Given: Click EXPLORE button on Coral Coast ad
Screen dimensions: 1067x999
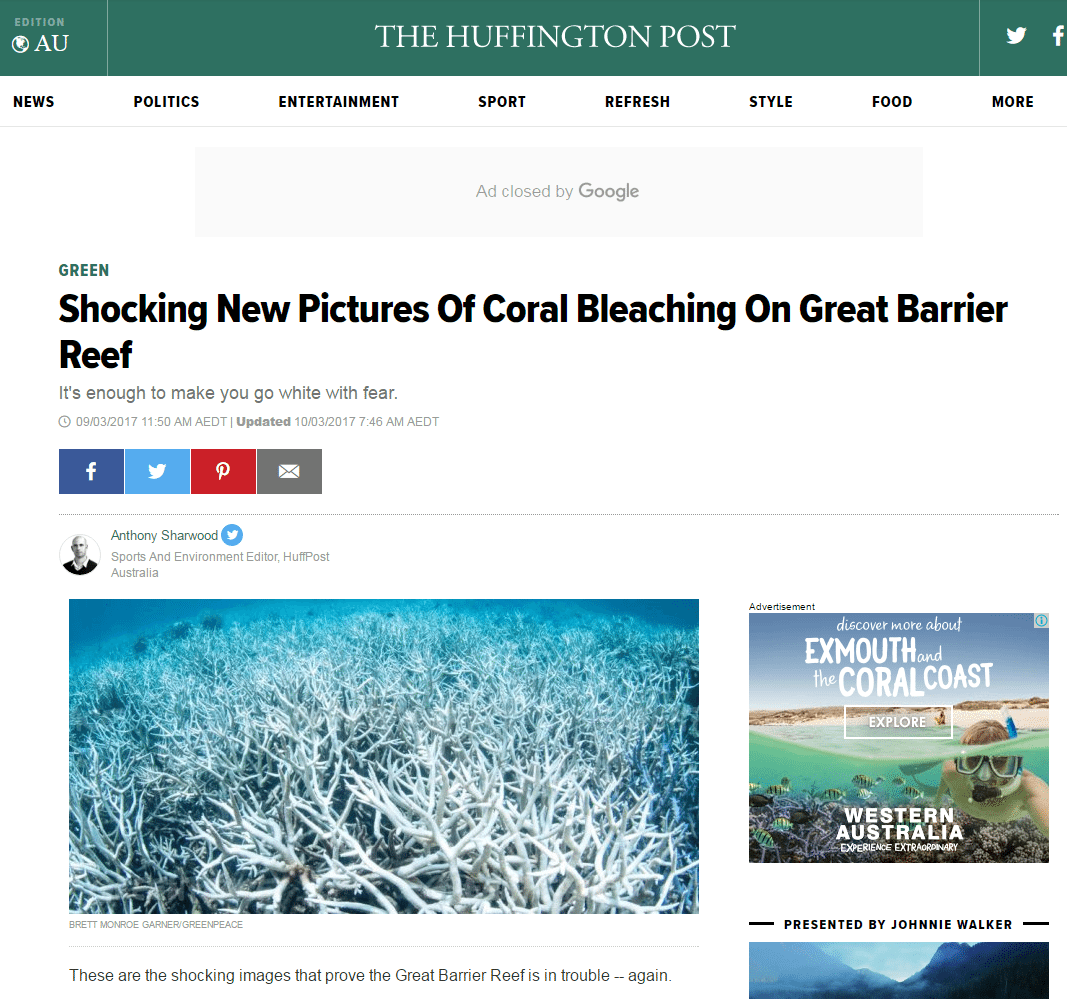Looking at the screenshot, I should click(898, 722).
